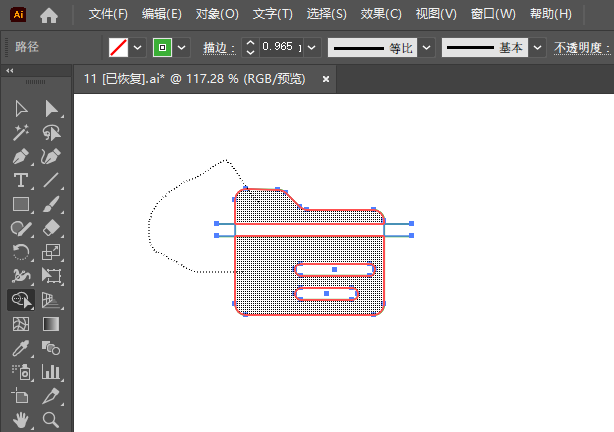Open the 描边 stroke panel link
This screenshot has width=614, height=432.
tap(219, 48)
